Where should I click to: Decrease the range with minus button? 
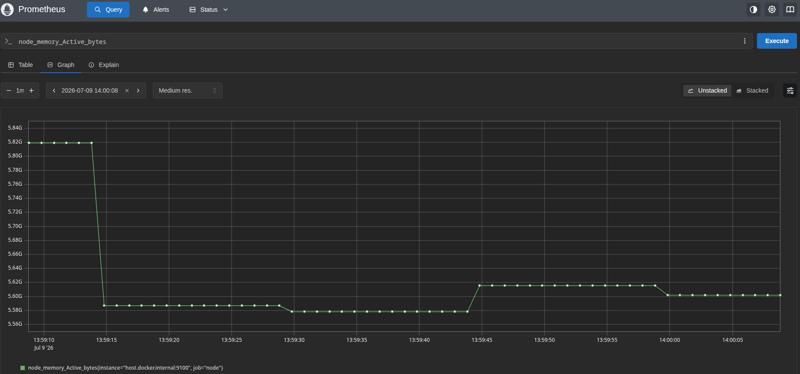(x=9, y=90)
